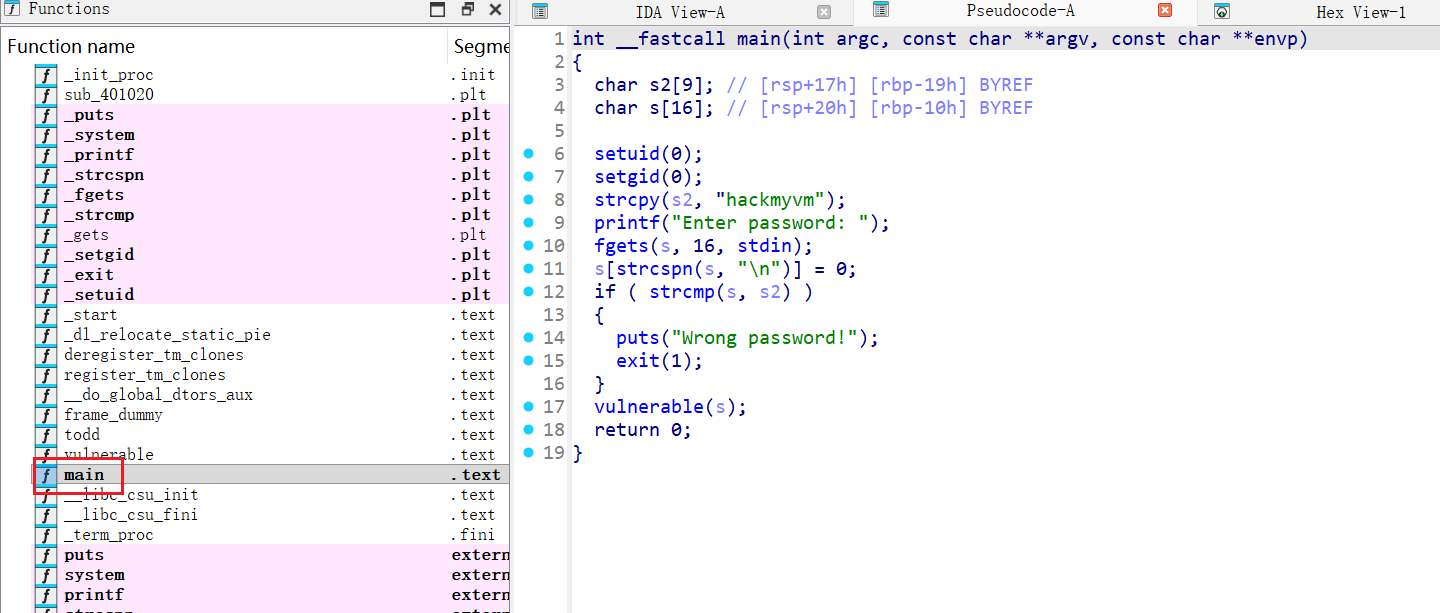
Task: Click the exit(1) call on line 15
Action: pos(660,361)
